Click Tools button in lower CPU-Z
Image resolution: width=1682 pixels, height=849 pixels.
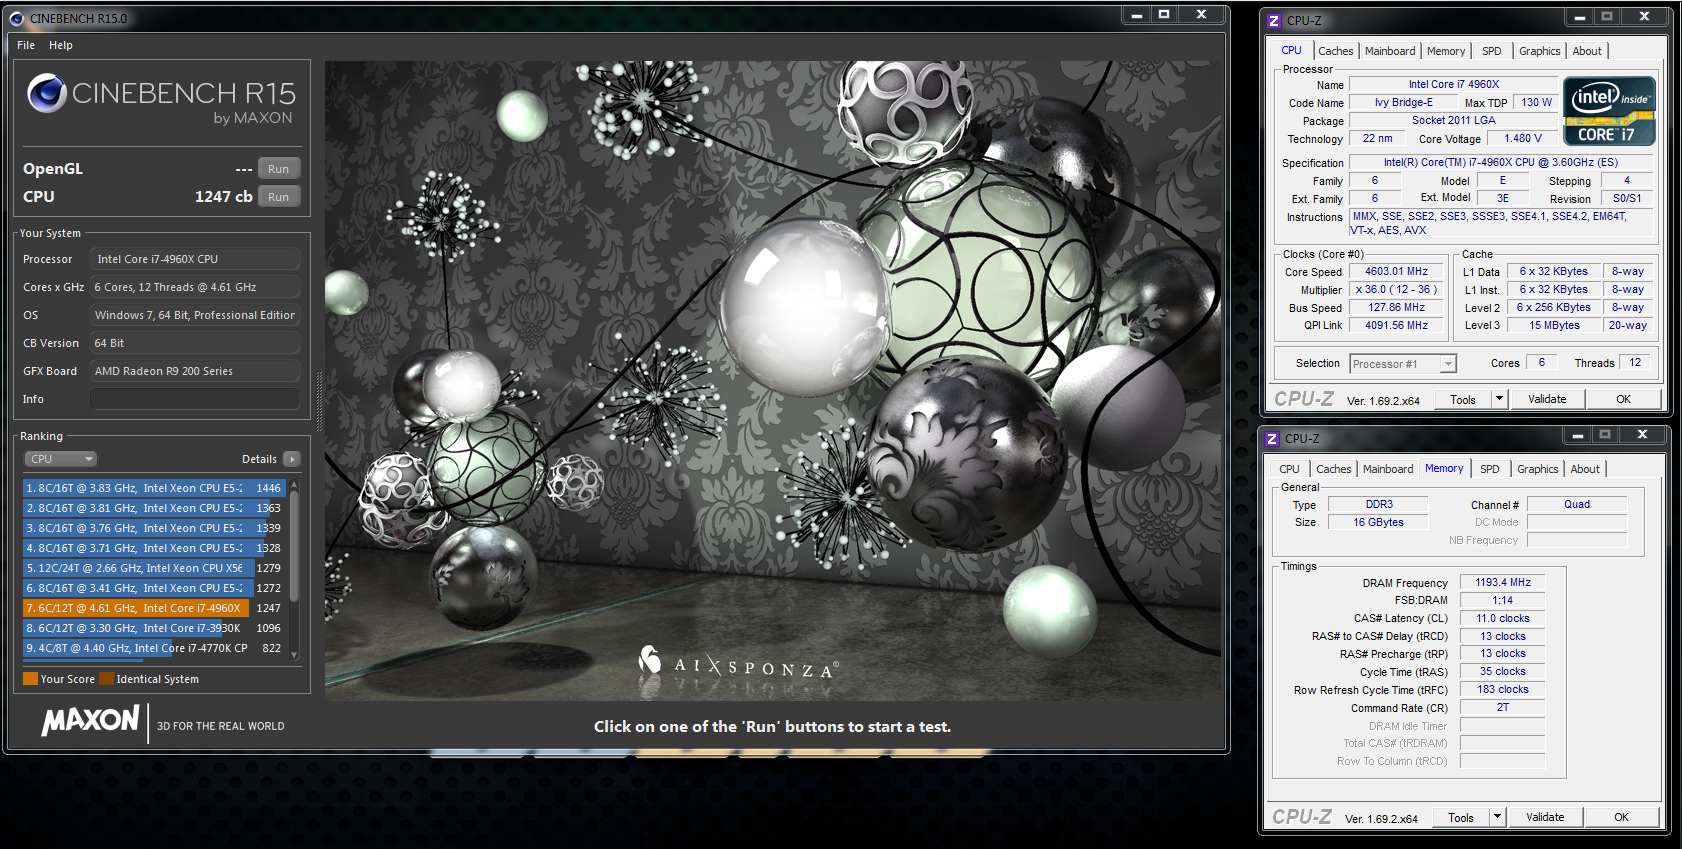1461,817
